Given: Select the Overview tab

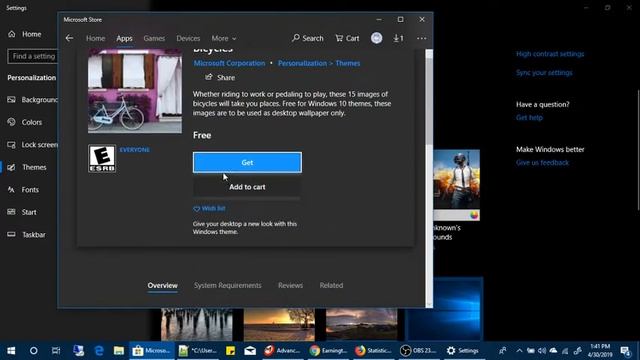Looking at the screenshot, I should point(162,285).
